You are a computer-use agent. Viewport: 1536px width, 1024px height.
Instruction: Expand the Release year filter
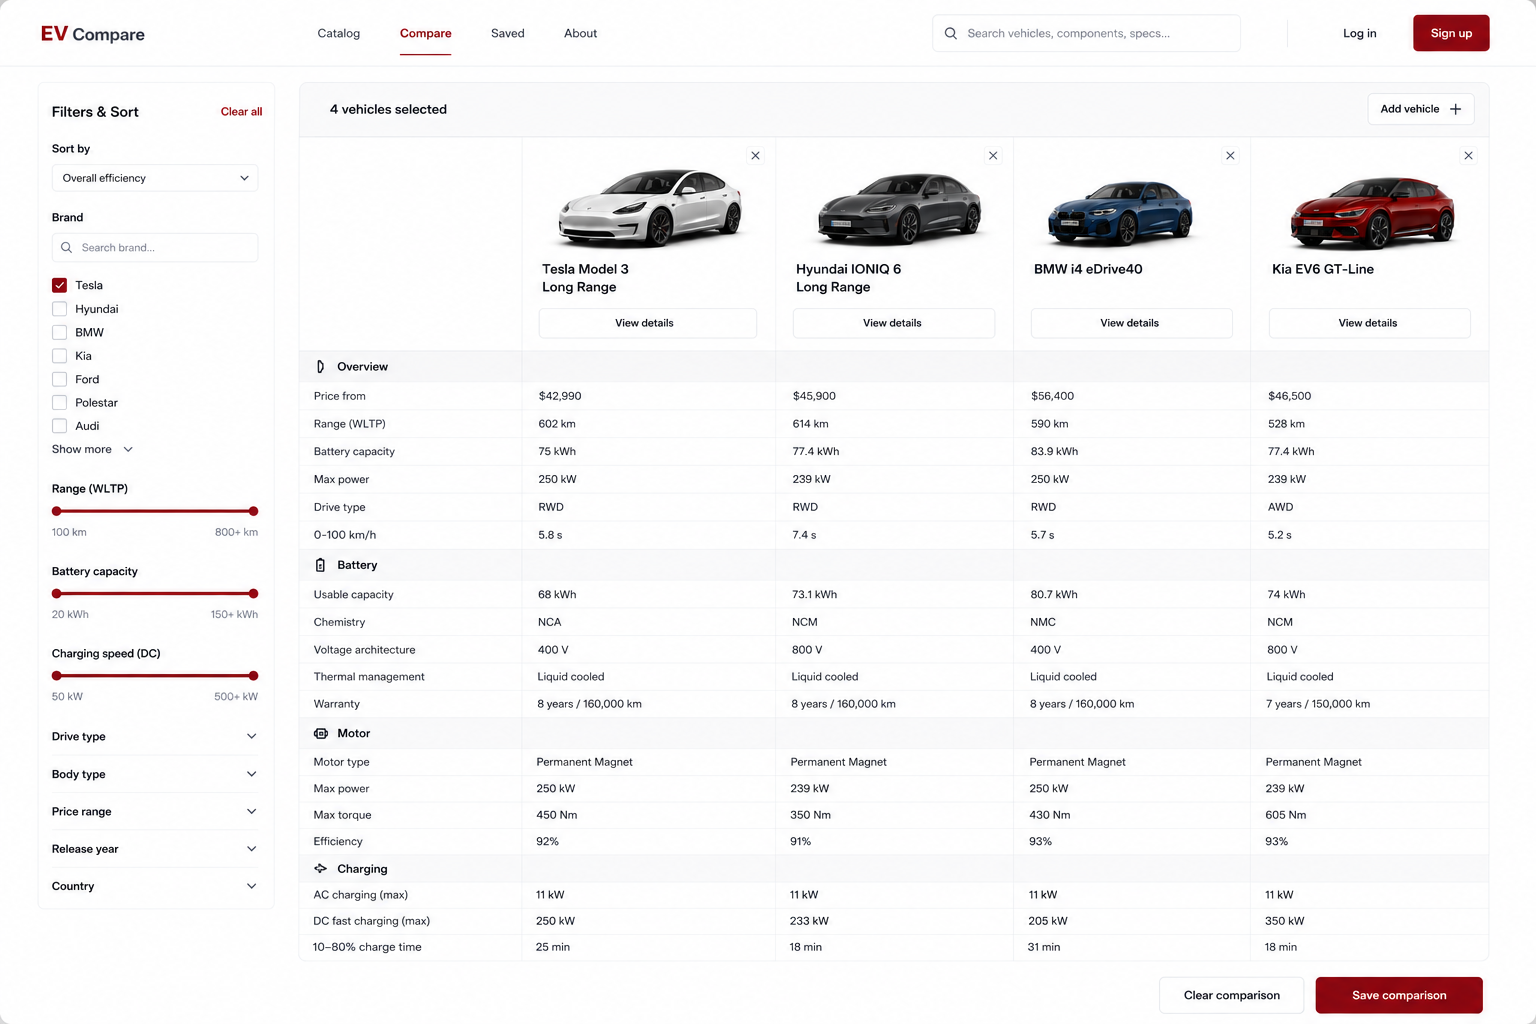pyautogui.click(x=155, y=849)
